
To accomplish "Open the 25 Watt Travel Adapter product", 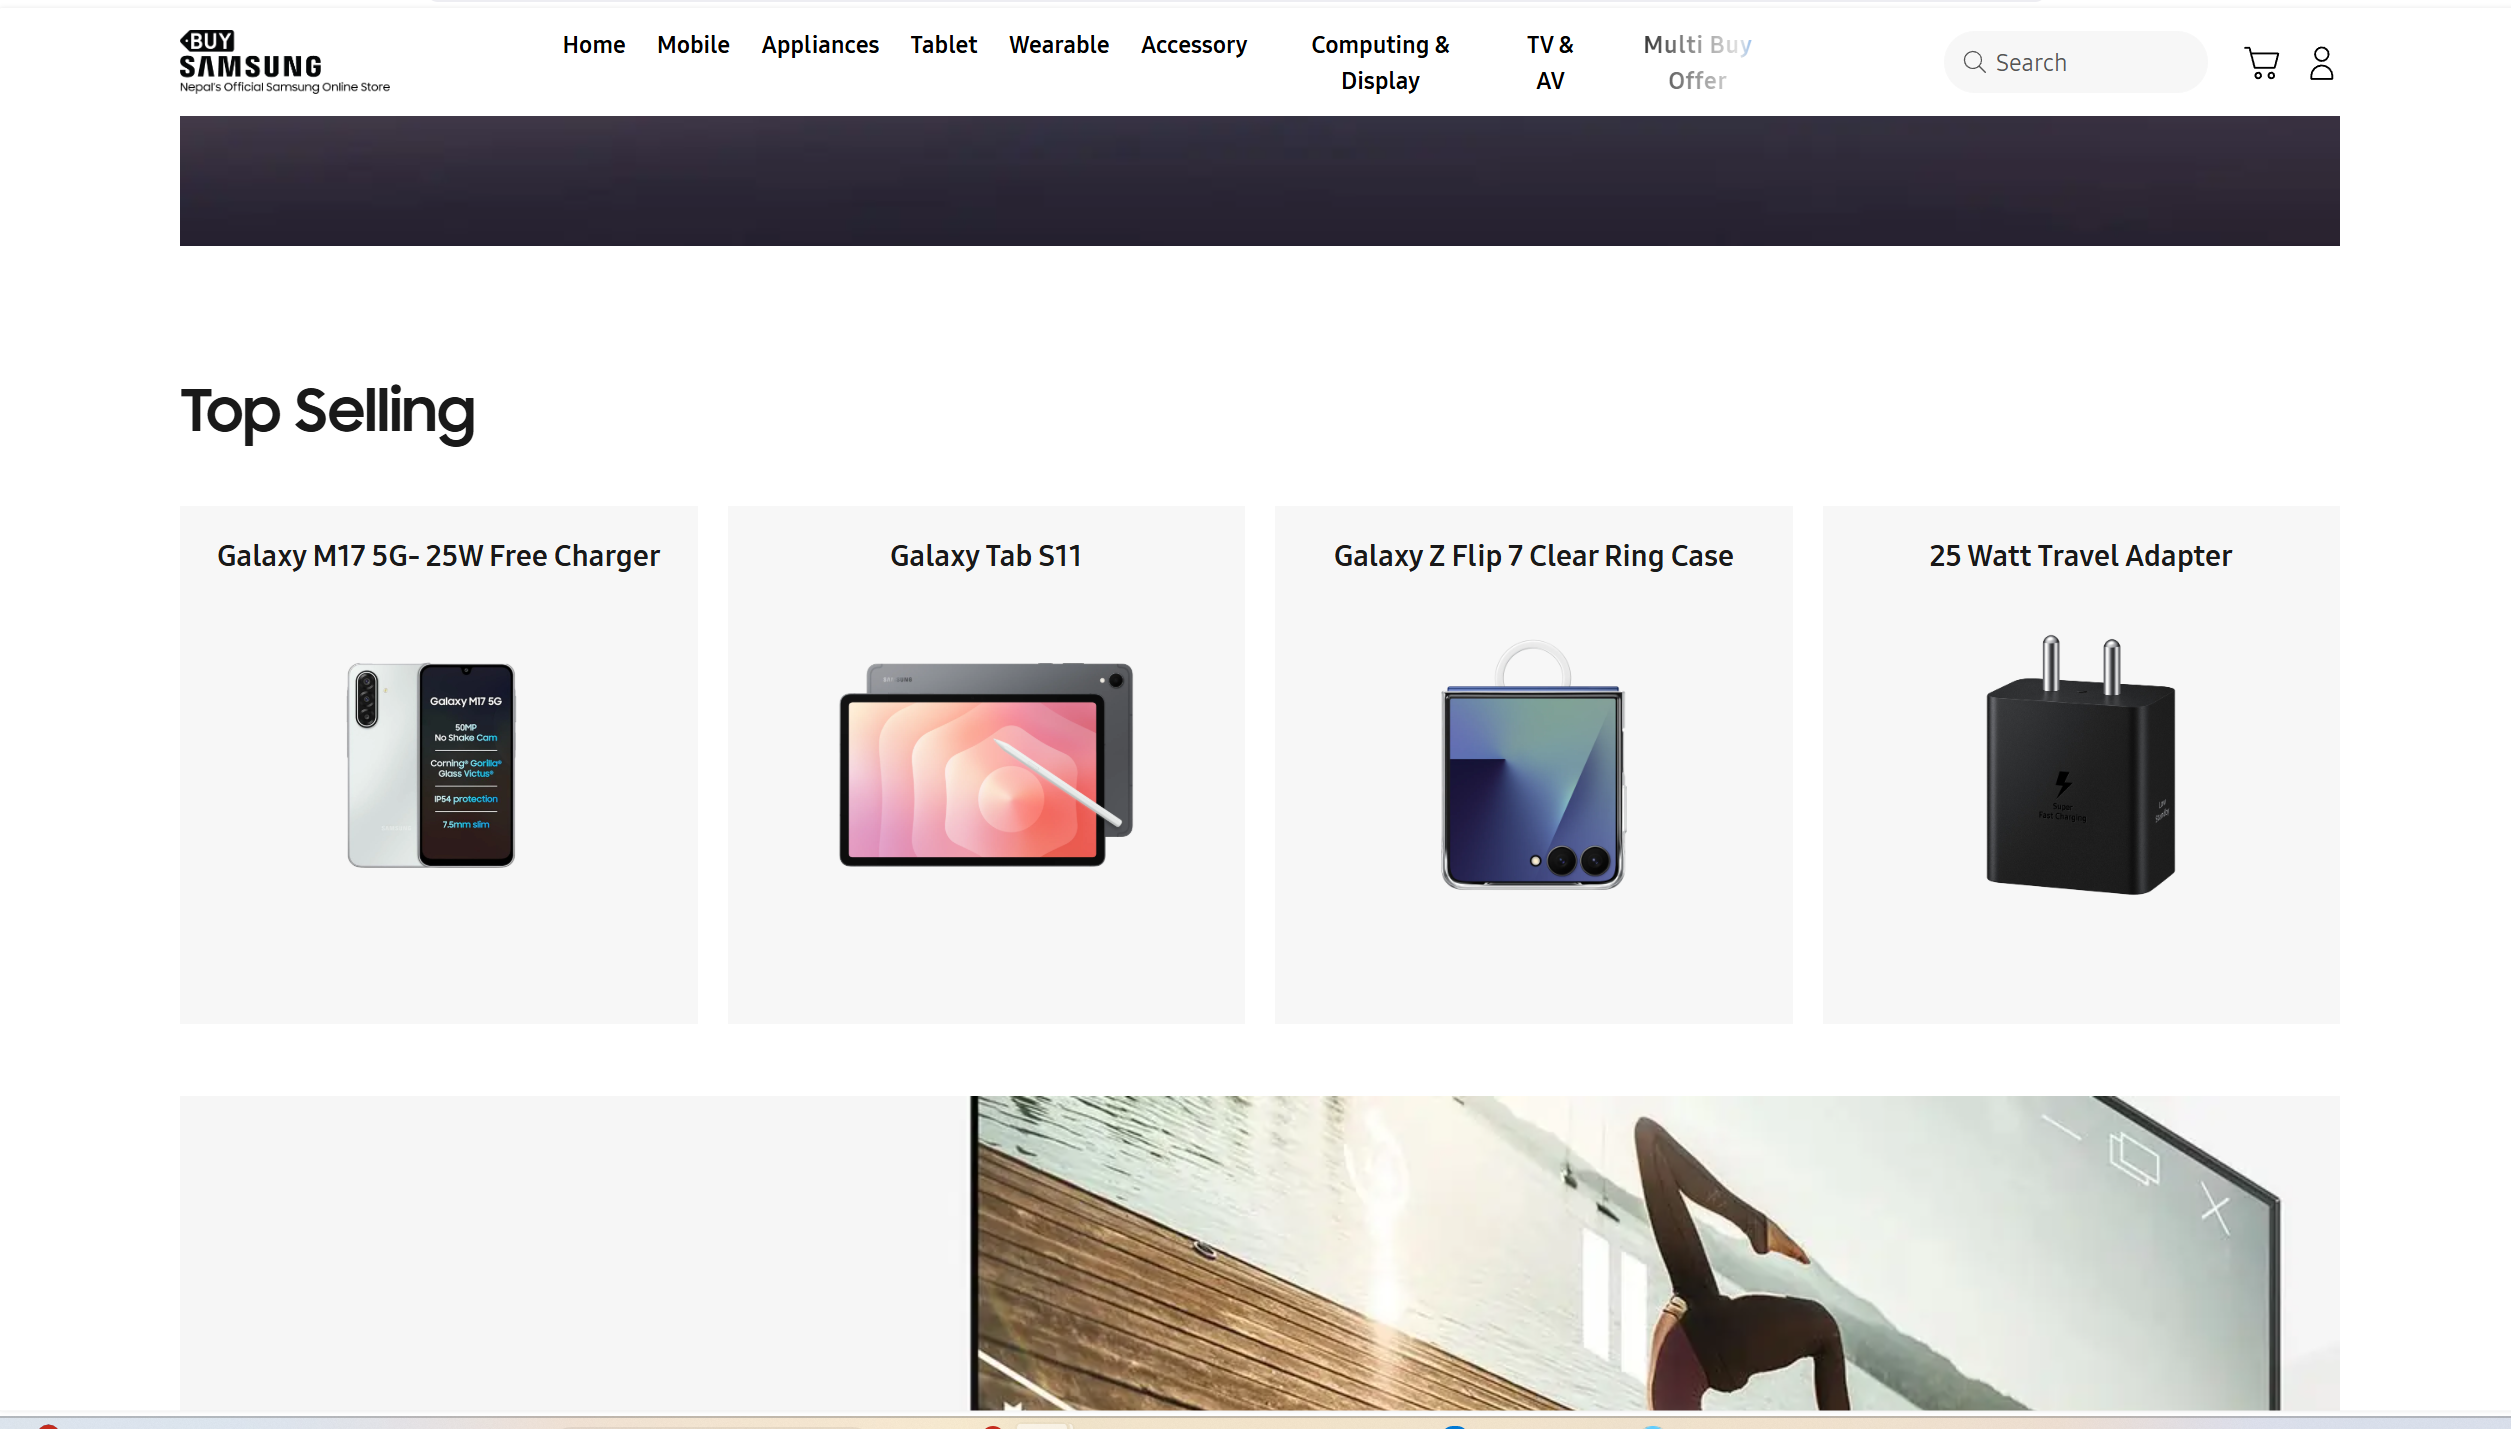I will click(x=2079, y=765).
